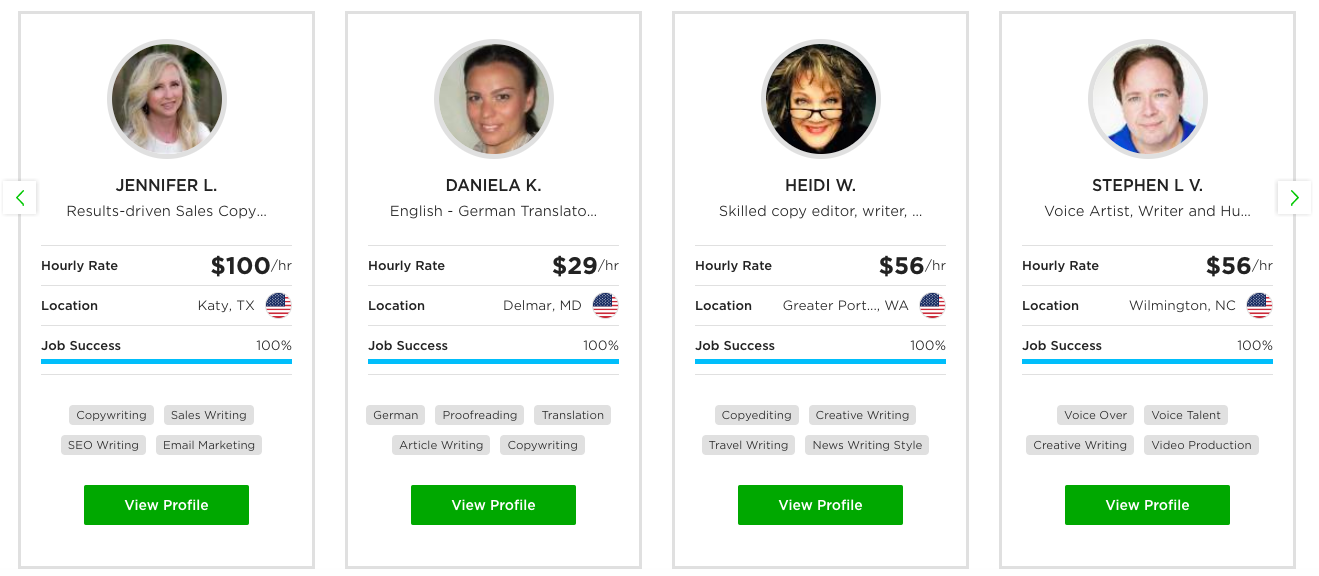Click Daniela K.'s Job Success progress bar
The image size is (1319, 576).
493,361
